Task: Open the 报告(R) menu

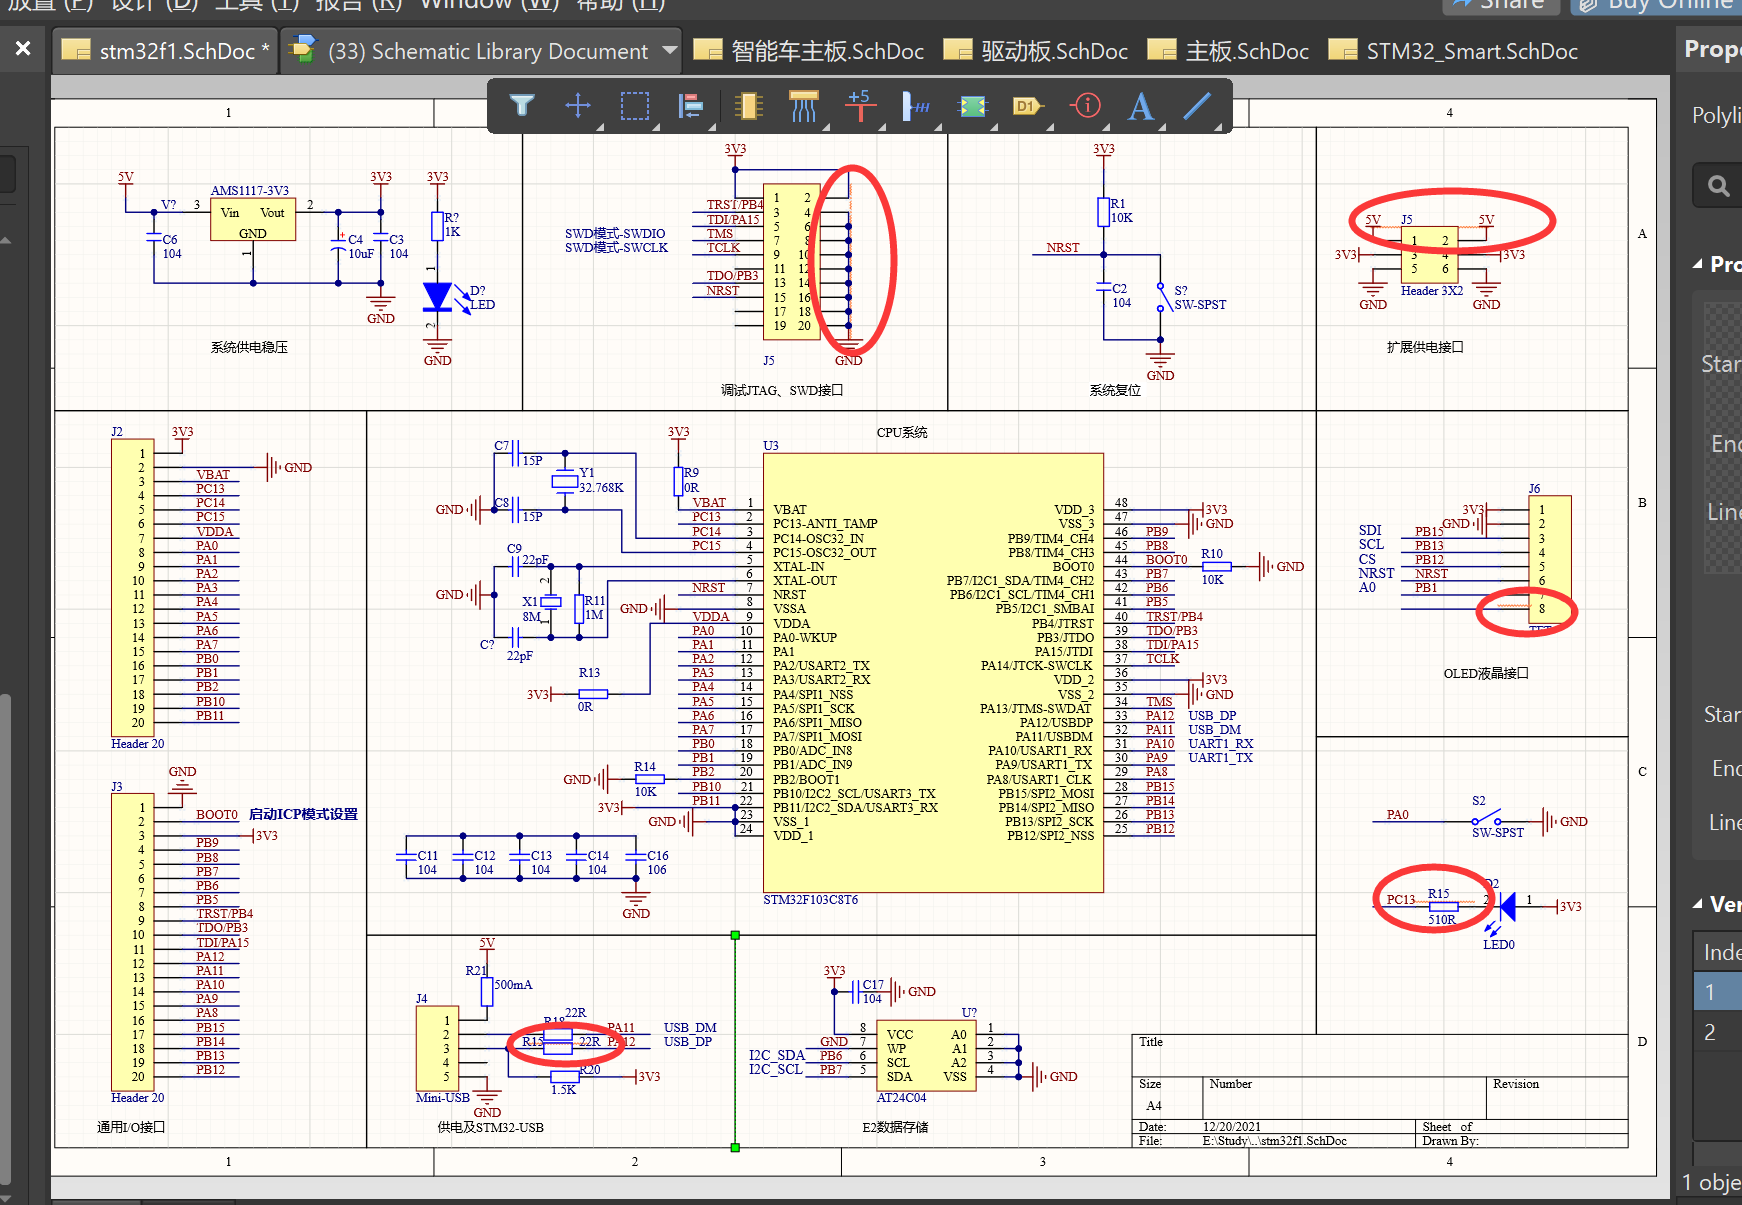Action: (x=355, y=5)
